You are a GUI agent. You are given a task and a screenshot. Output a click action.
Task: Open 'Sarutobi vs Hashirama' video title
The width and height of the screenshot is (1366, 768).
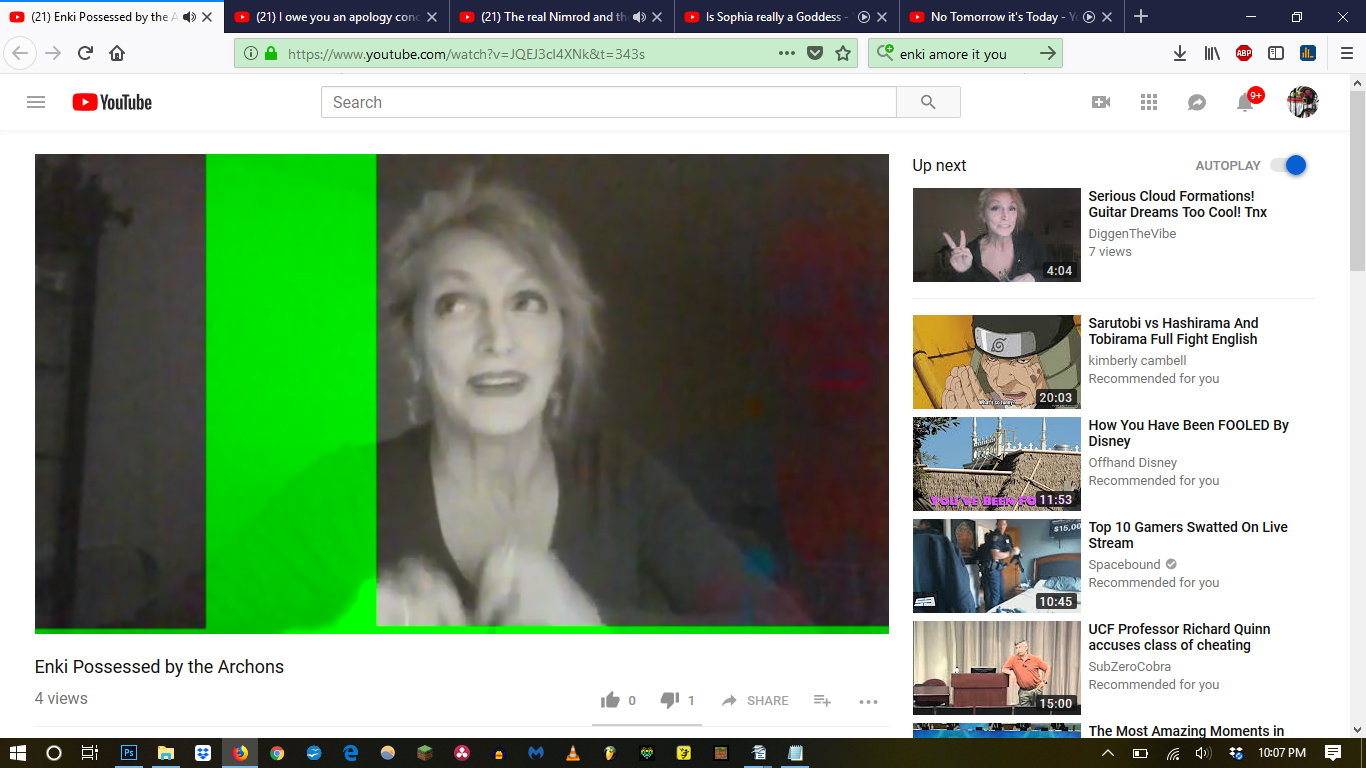pos(1173,331)
